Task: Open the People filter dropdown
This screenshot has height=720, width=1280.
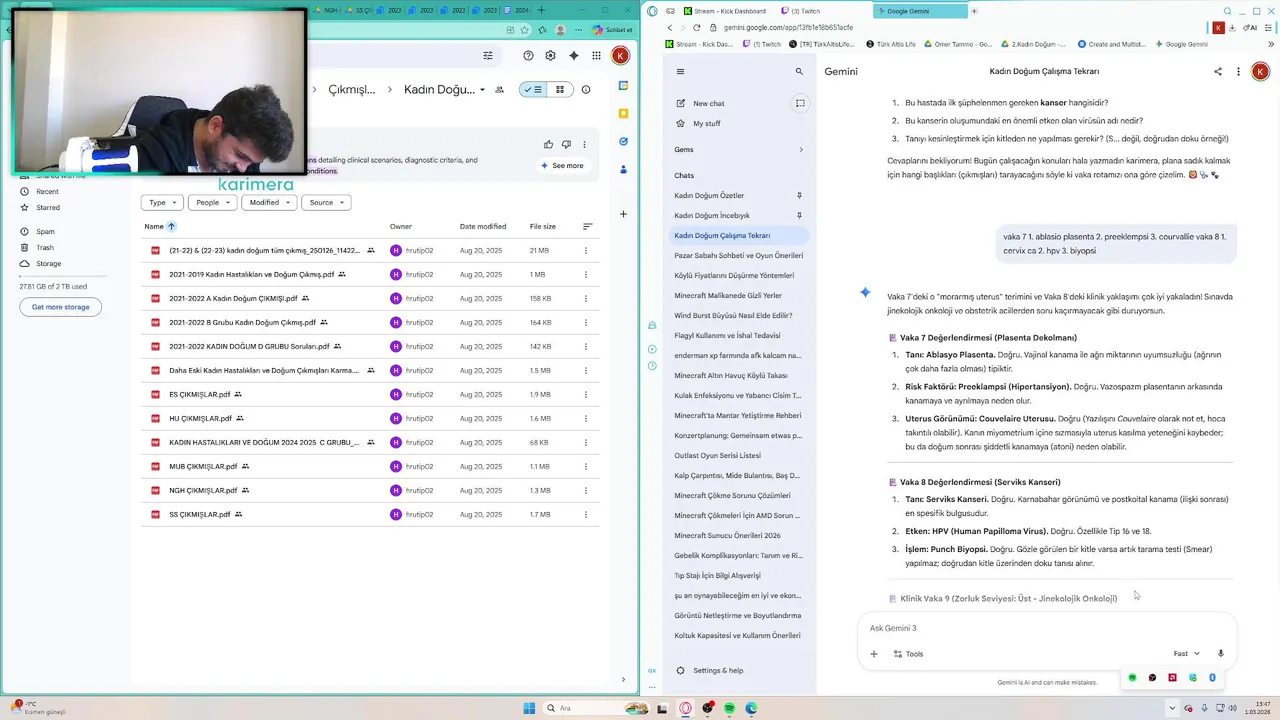Action: (214, 203)
